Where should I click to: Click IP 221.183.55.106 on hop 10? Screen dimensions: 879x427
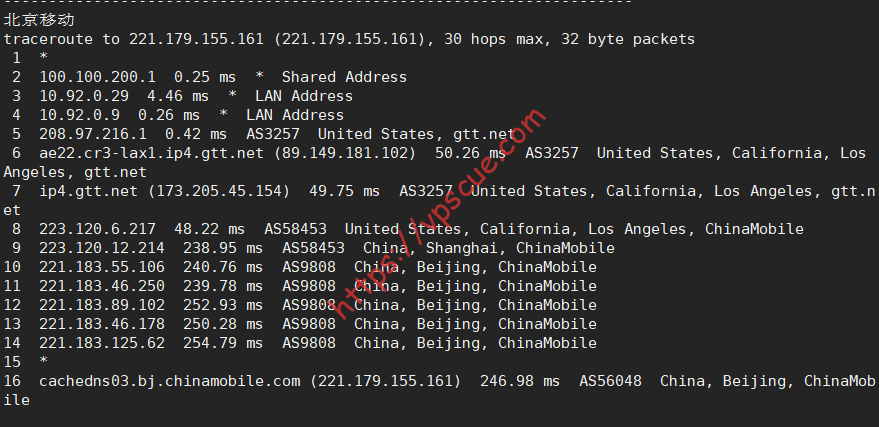point(102,267)
